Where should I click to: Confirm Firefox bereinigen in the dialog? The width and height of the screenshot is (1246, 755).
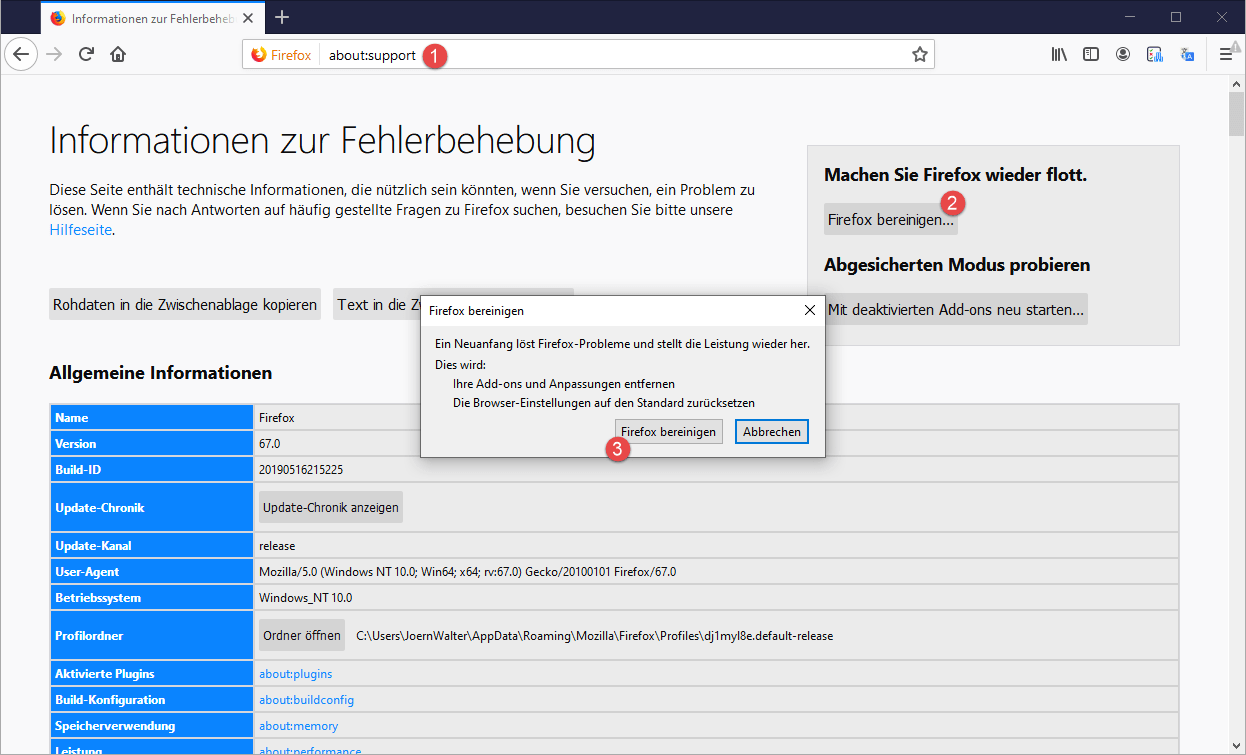coord(668,432)
